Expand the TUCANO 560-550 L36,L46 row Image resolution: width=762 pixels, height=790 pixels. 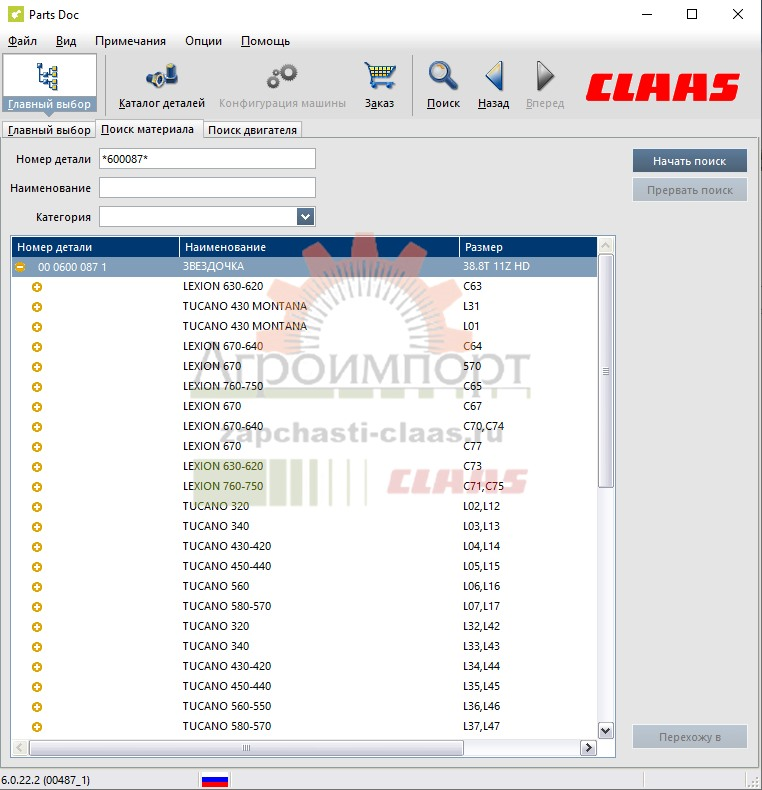pyautogui.click(x=37, y=707)
